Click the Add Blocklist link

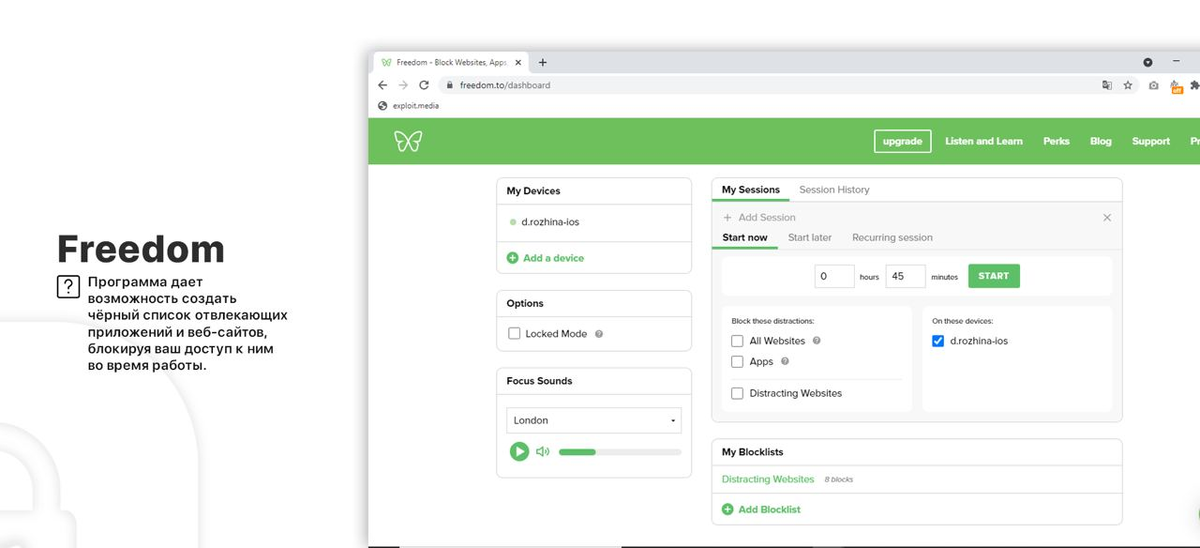coord(769,510)
